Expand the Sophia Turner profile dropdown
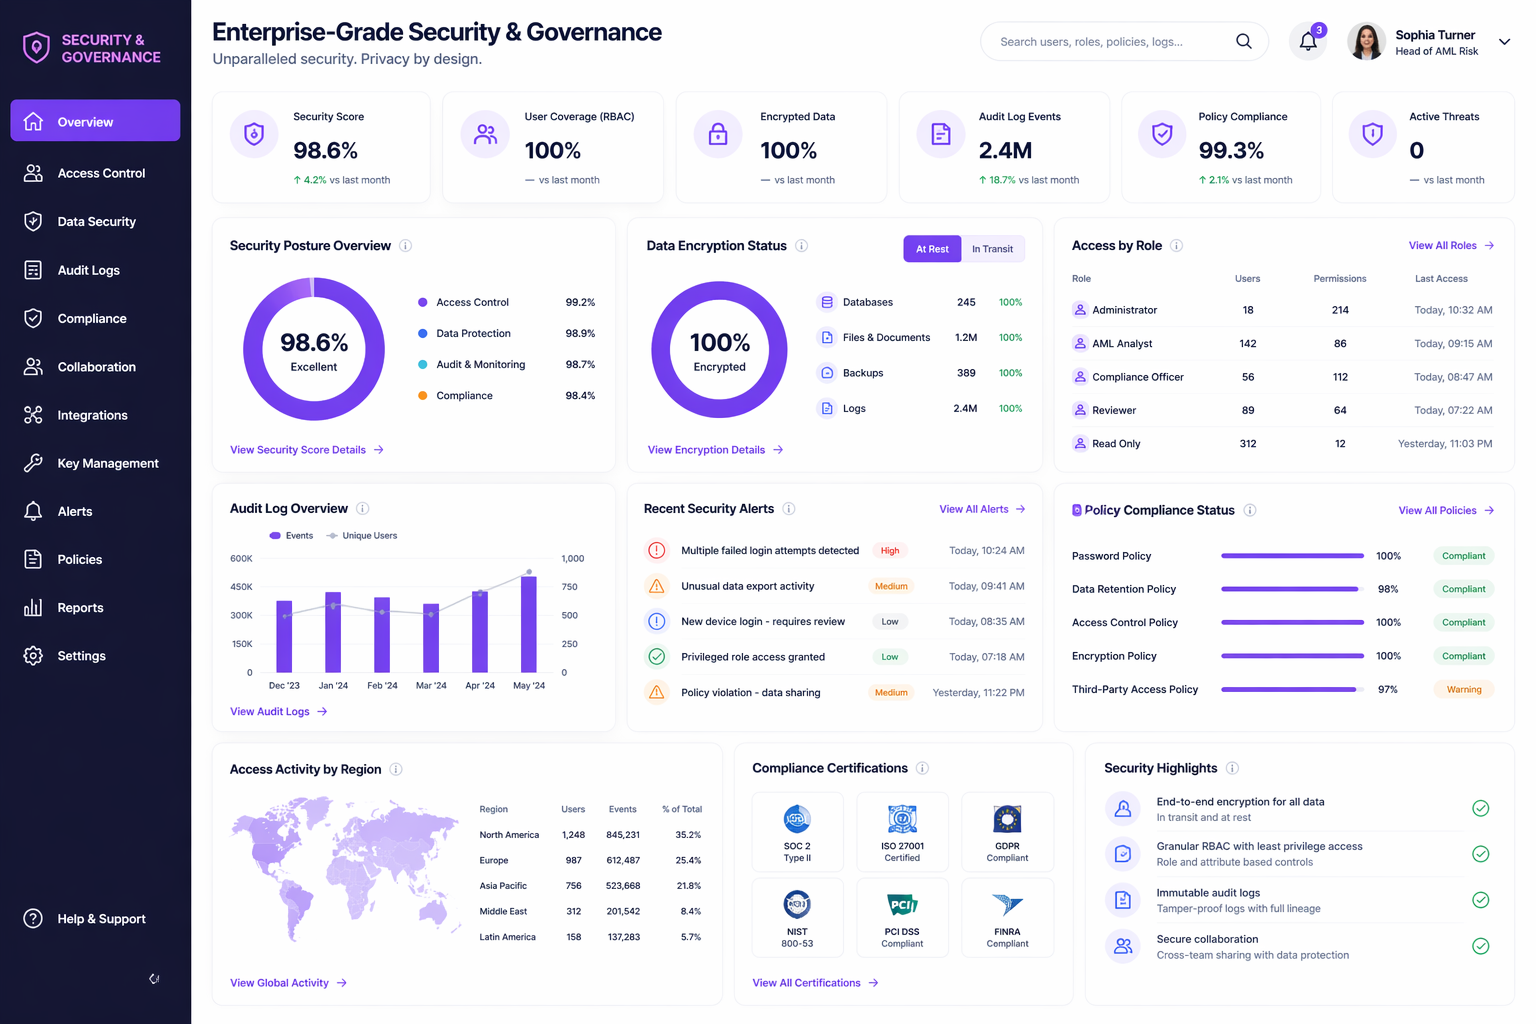Viewport: 1536px width, 1024px height. pos(1504,42)
